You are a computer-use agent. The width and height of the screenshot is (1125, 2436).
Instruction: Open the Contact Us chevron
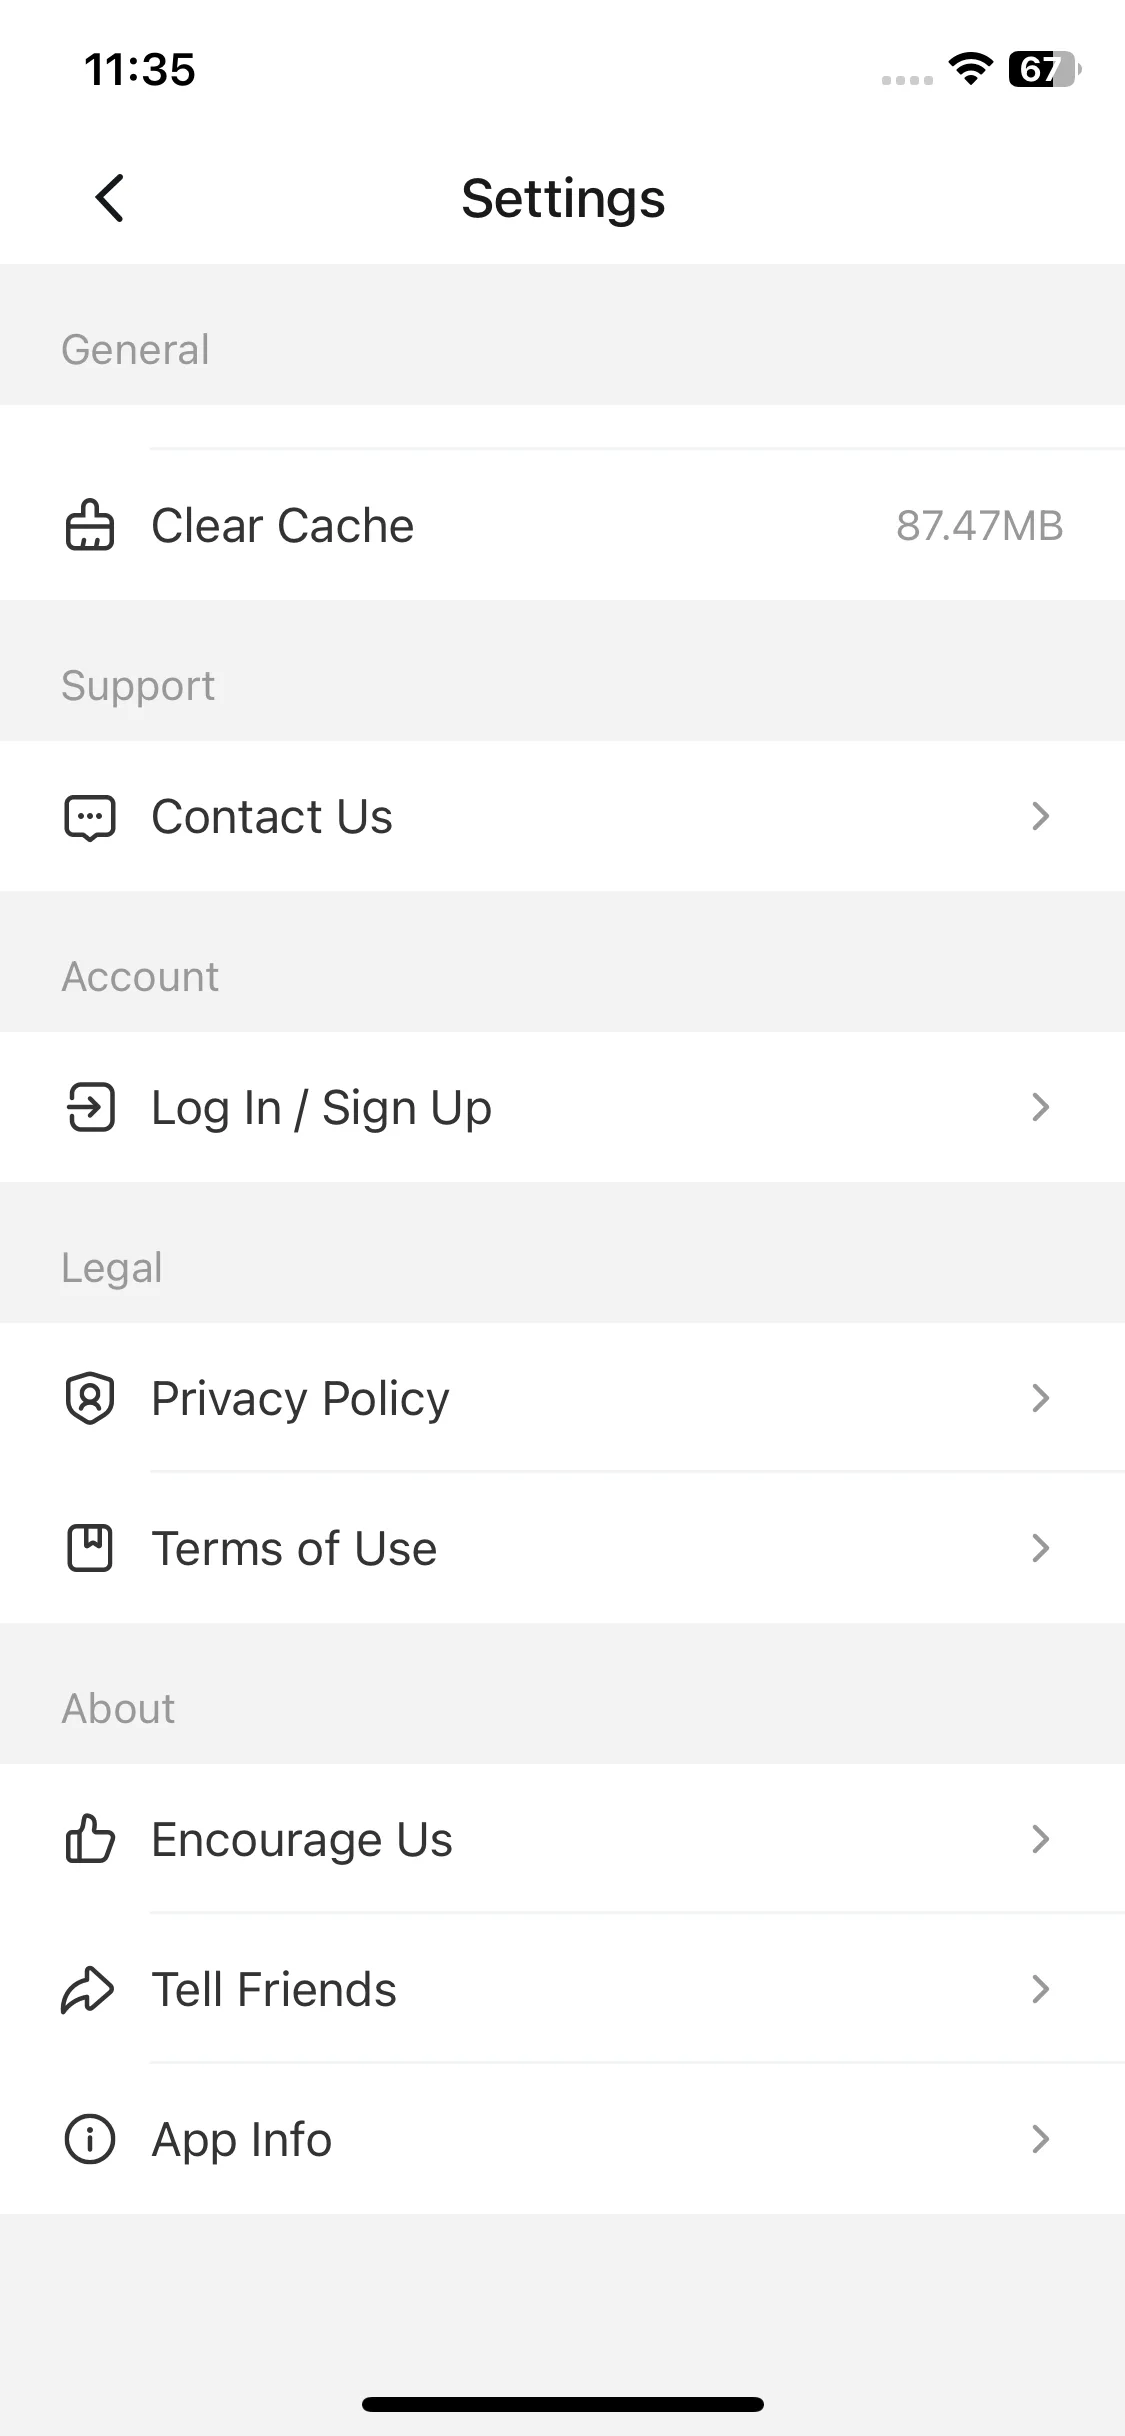[1040, 816]
